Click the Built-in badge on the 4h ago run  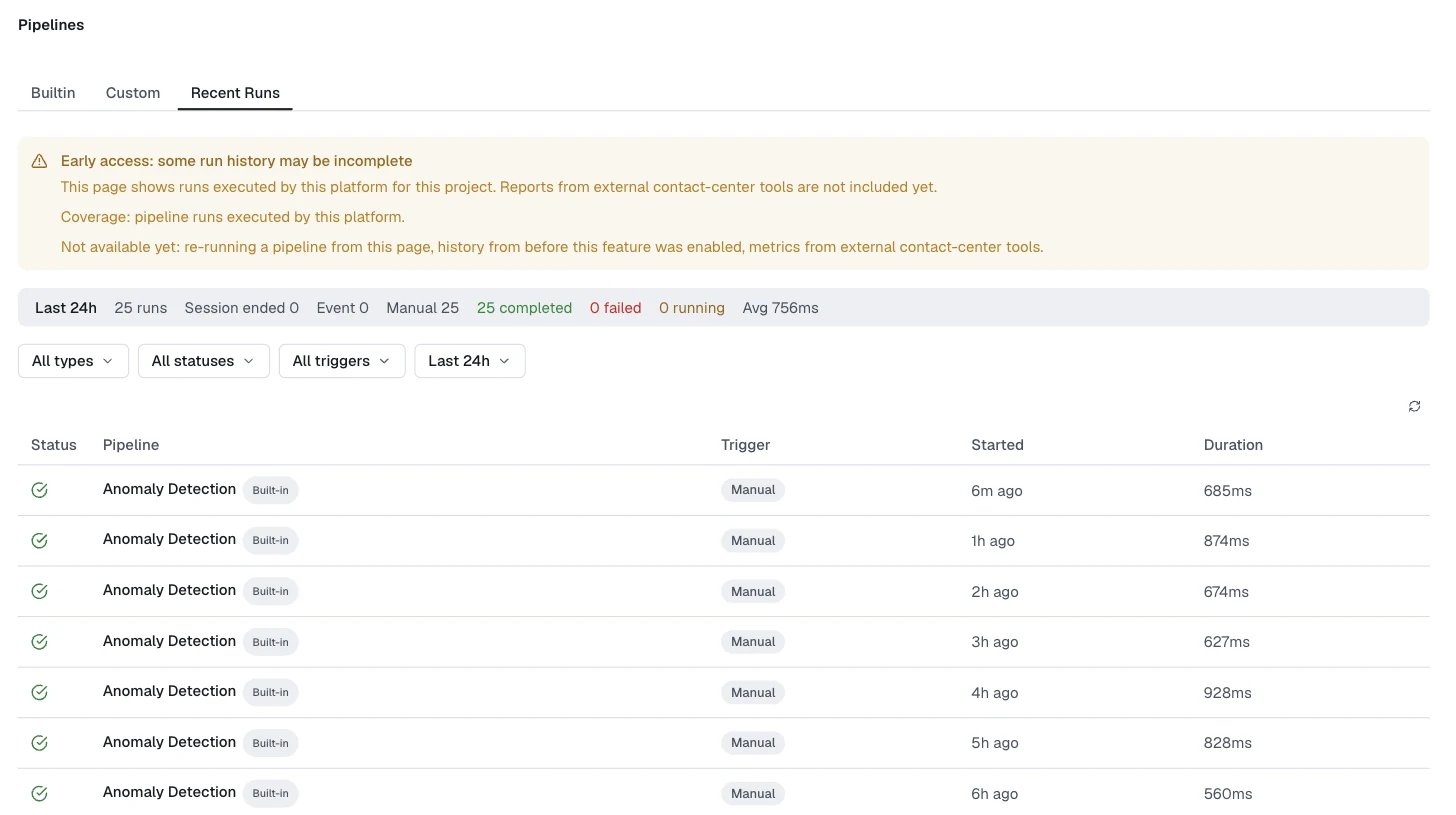pos(270,692)
